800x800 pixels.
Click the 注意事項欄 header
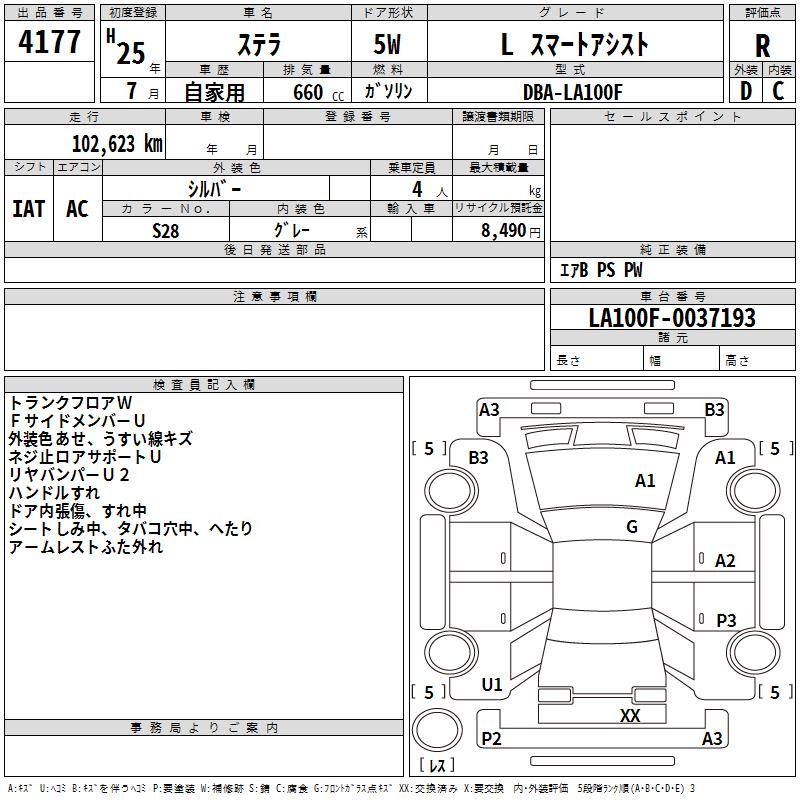pyautogui.click(x=275, y=296)
